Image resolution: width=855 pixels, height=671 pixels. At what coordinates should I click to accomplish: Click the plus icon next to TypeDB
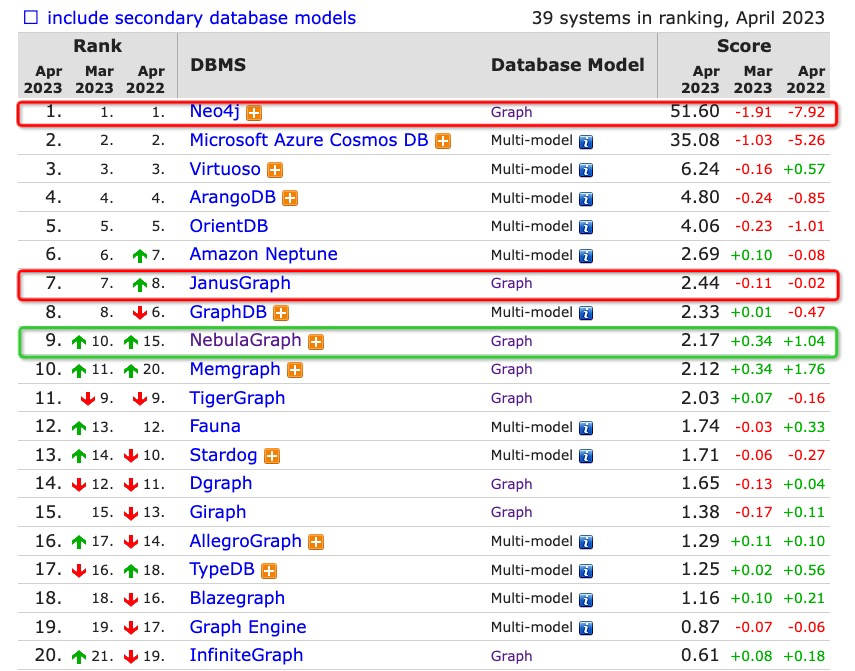click(x=269, y=571)
